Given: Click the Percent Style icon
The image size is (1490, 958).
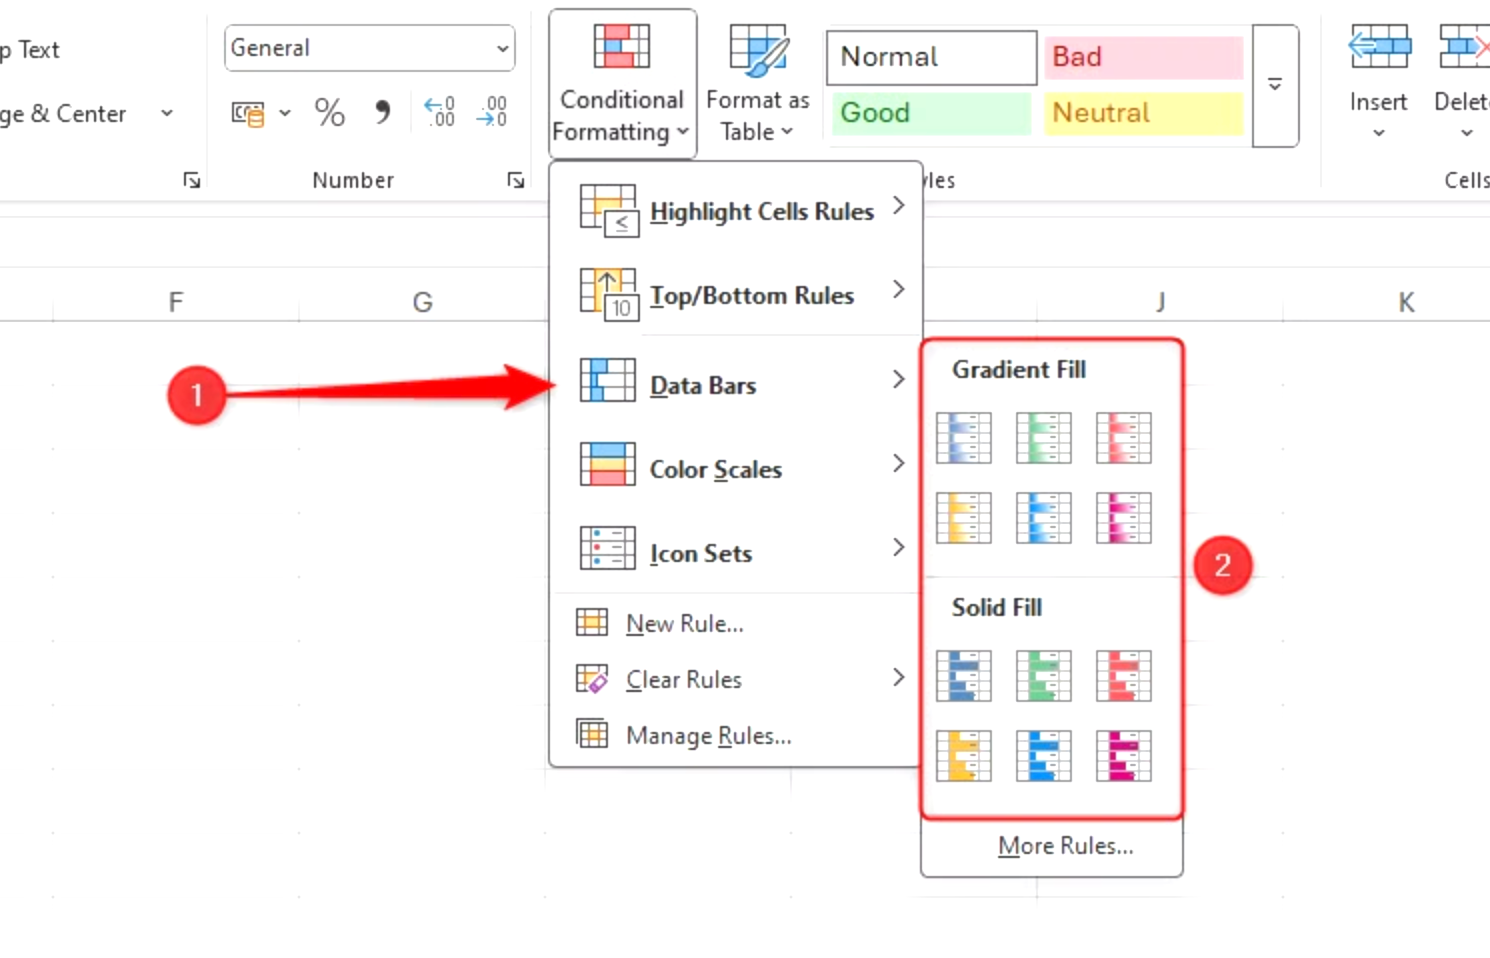Looking at the screenshot, I should 329,112.
